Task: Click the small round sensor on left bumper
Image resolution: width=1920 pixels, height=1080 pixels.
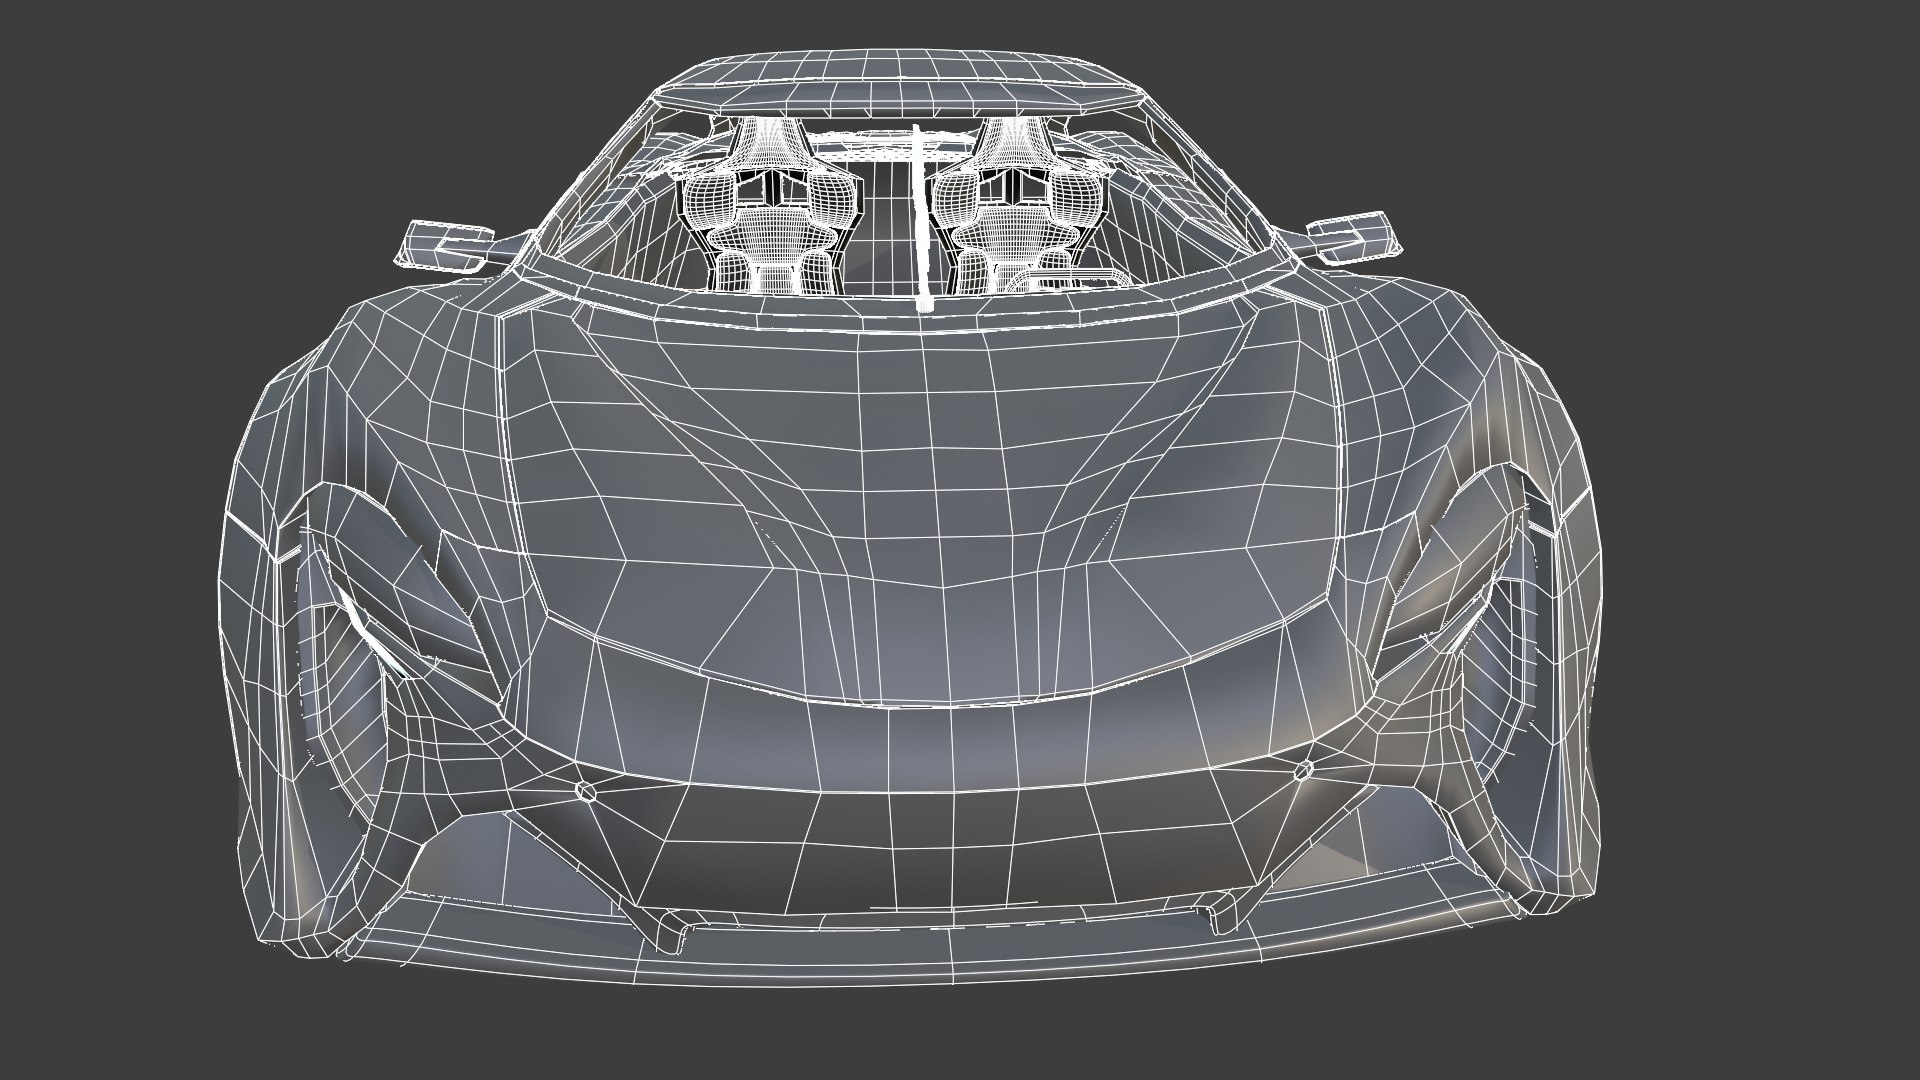Action: tap(587, 790)
